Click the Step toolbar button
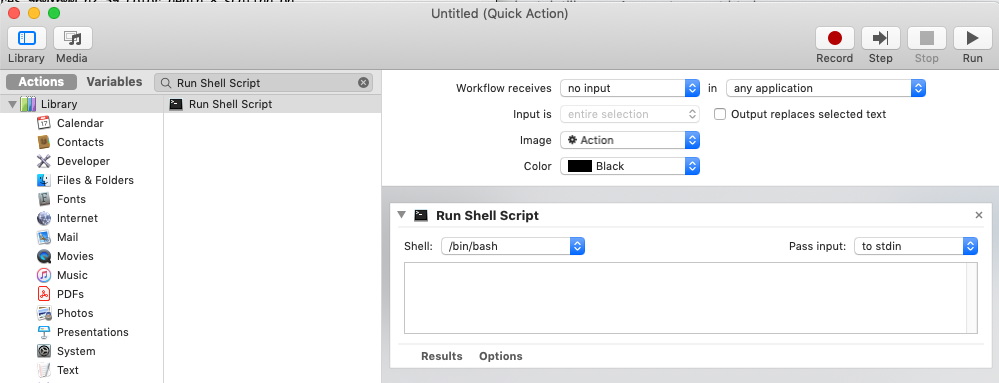This screenshot has width=999, height=383. [x=880, y=38]
